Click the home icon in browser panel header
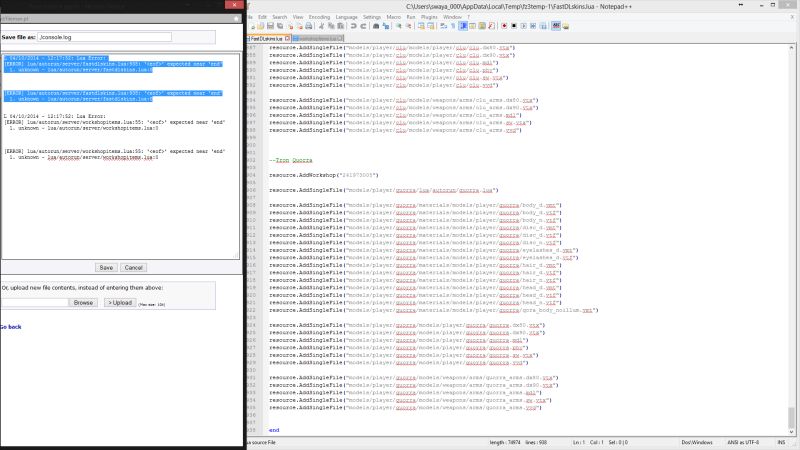Screen dimensions: 800x450 tap(236, 18)
